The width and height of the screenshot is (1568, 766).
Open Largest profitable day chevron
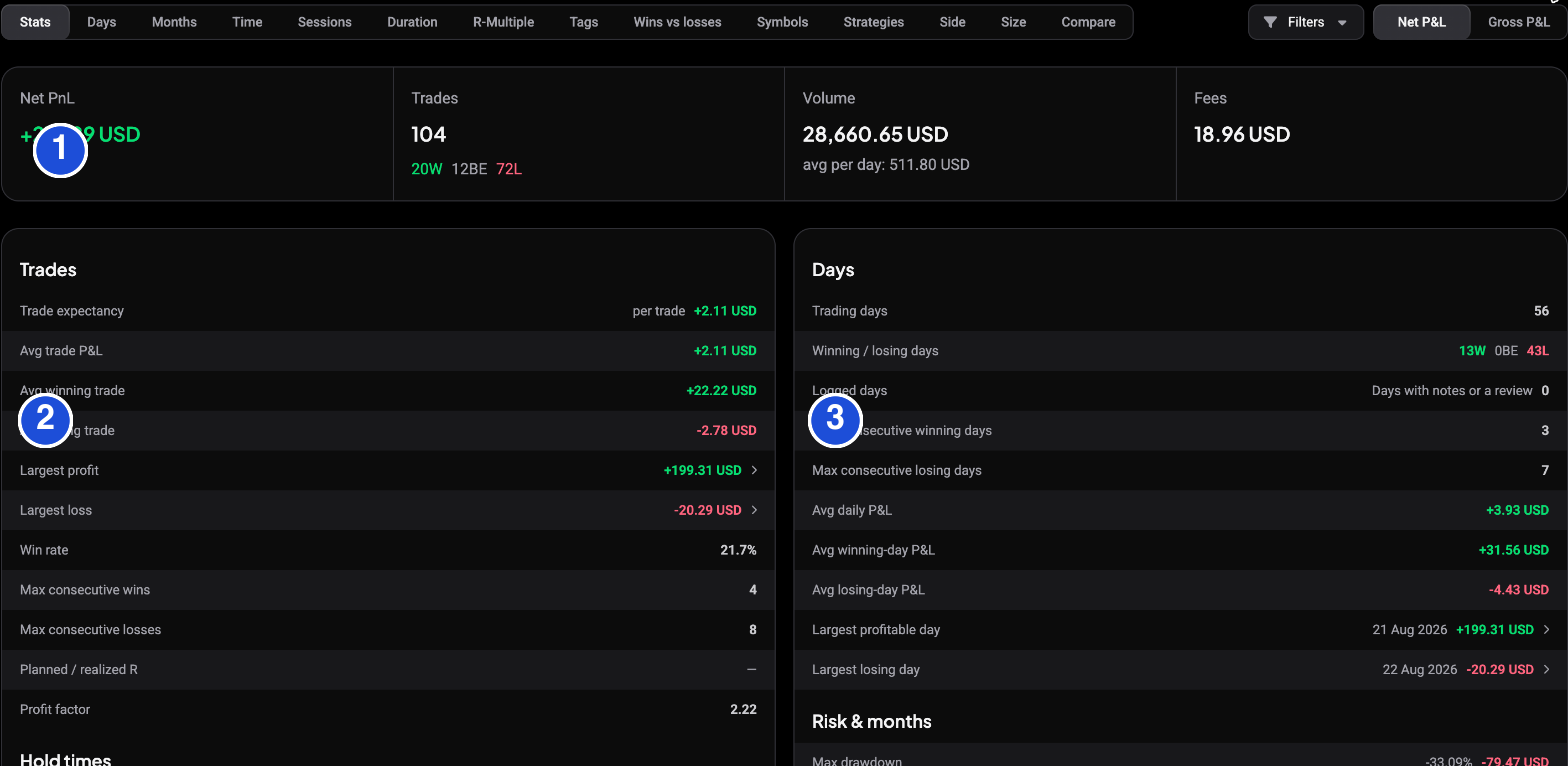pos(1546,630)
